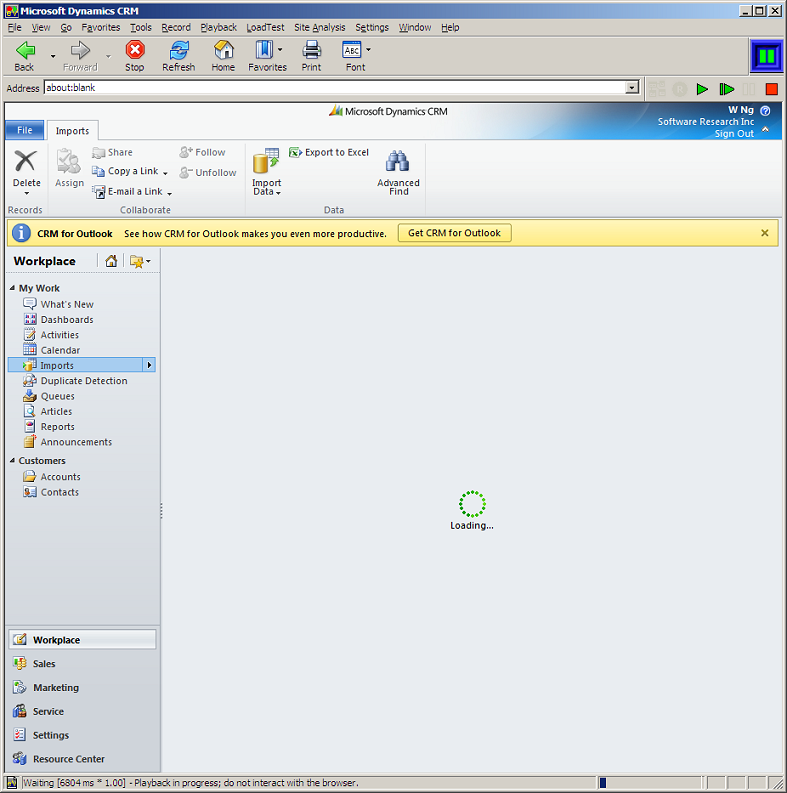Click the E-mail a Link button
The image size is (787, 793).
click(x=132, y=192)
